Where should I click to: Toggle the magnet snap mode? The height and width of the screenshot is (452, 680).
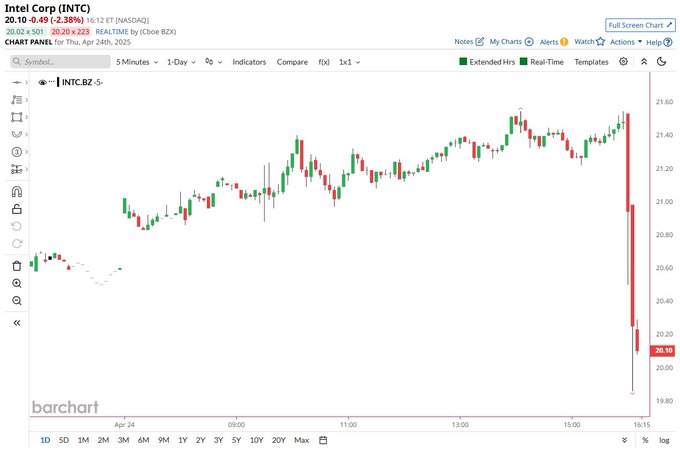tap(16, 192)
